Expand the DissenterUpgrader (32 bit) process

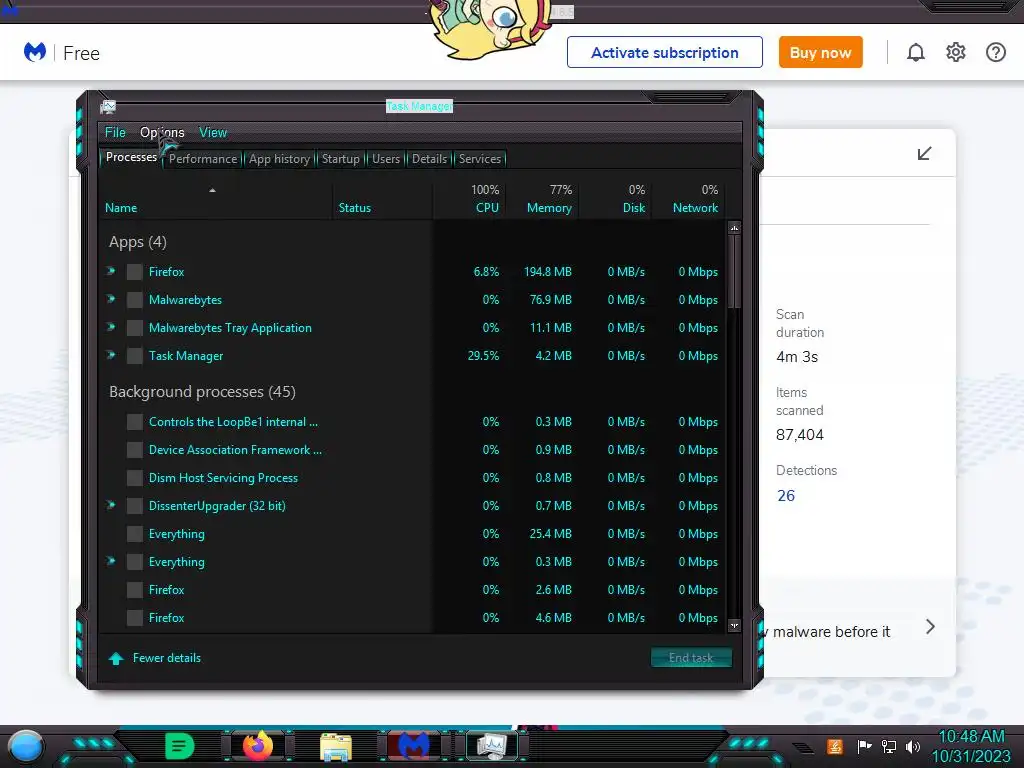pos(112,505)
